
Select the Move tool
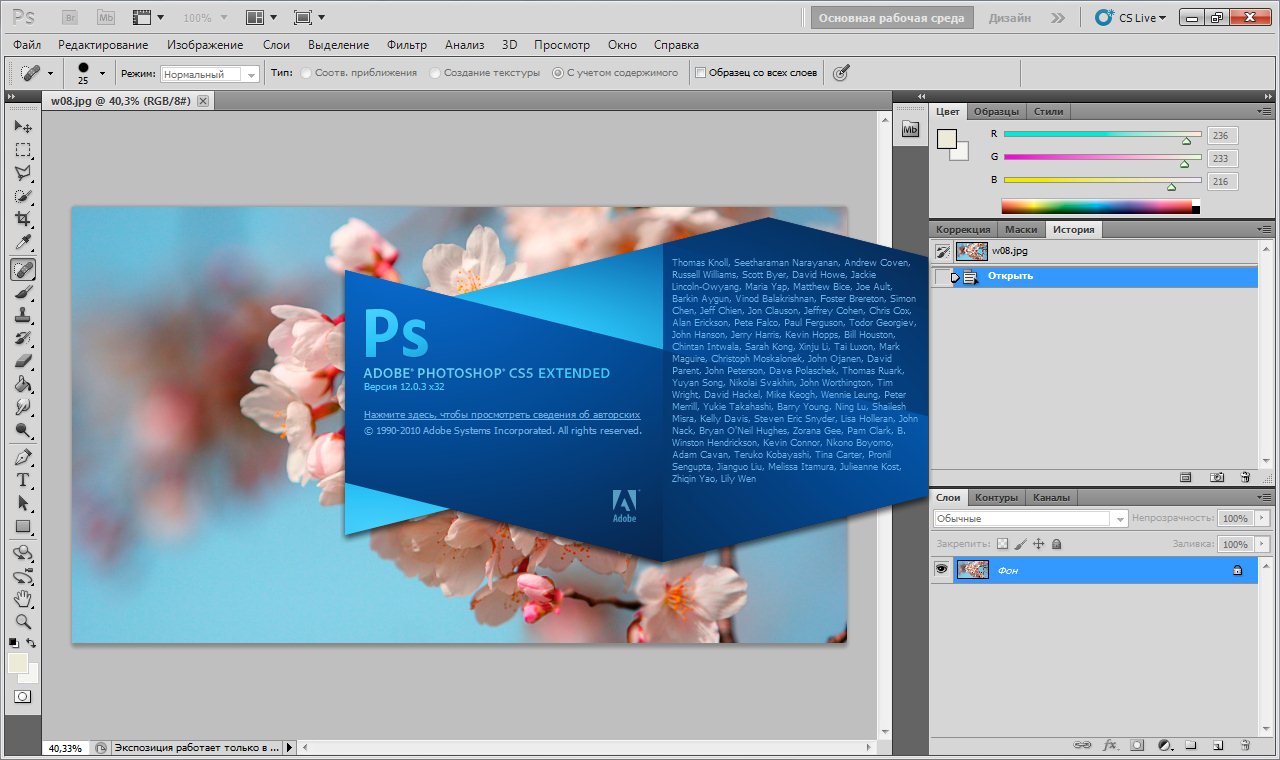(23, 127)
